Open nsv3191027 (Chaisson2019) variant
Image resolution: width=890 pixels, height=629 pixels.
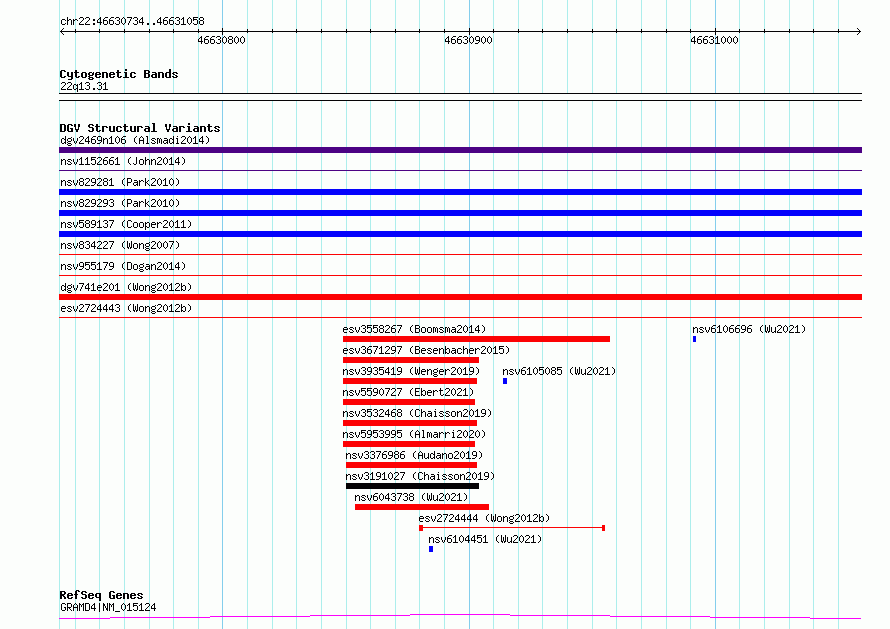pos(420,476)
